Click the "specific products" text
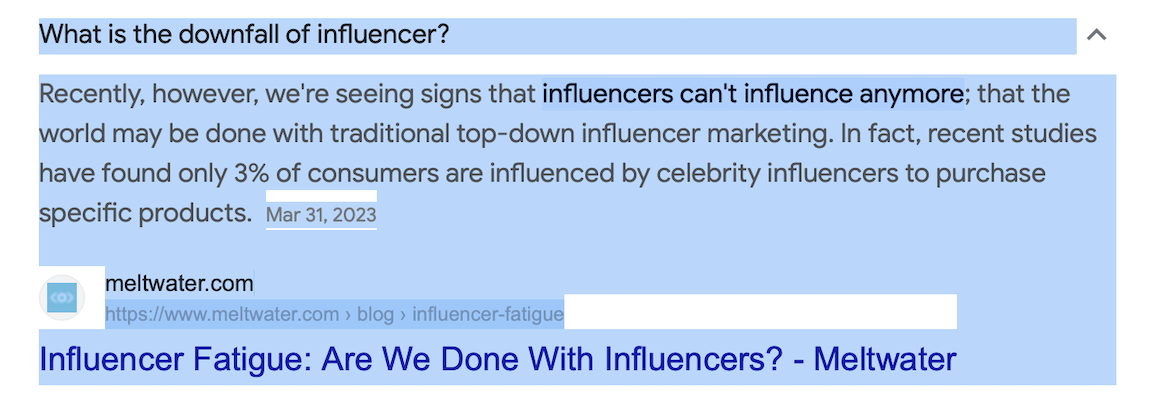The width and height of the screenshot is (1152, 420). 145,213
